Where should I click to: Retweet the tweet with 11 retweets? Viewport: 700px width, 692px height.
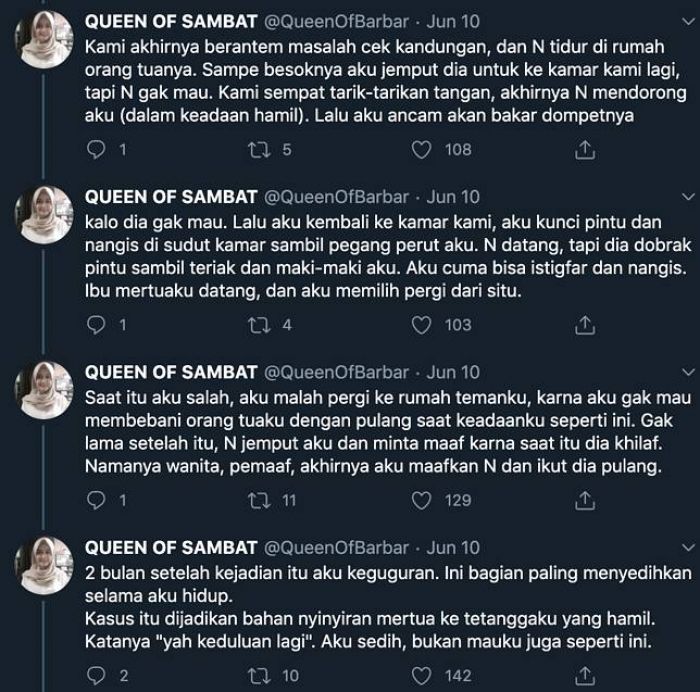click(x=259, y=500)
